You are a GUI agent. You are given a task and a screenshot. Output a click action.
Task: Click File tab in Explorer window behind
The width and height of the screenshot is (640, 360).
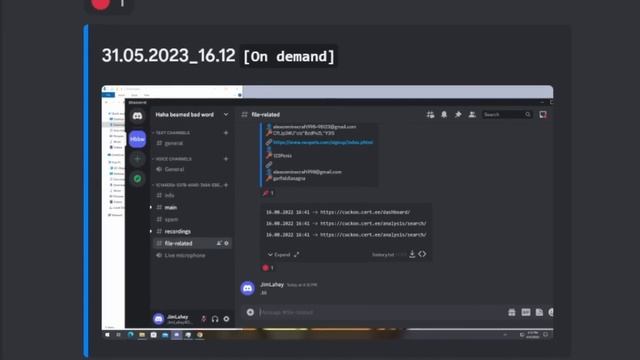tap(108, 95)
